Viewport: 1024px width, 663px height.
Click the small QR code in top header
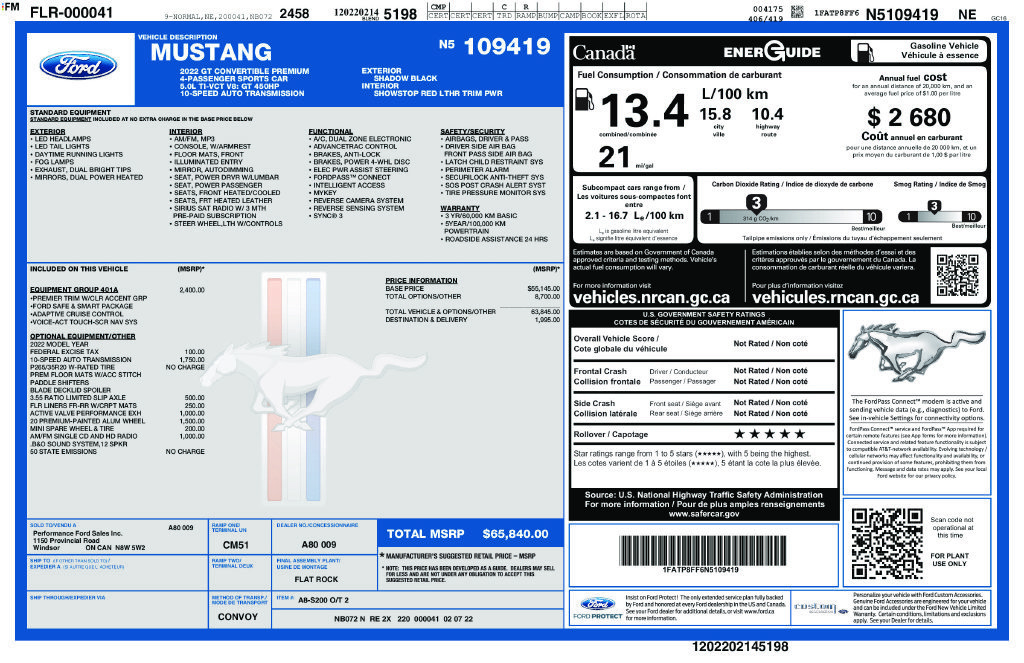797,12
